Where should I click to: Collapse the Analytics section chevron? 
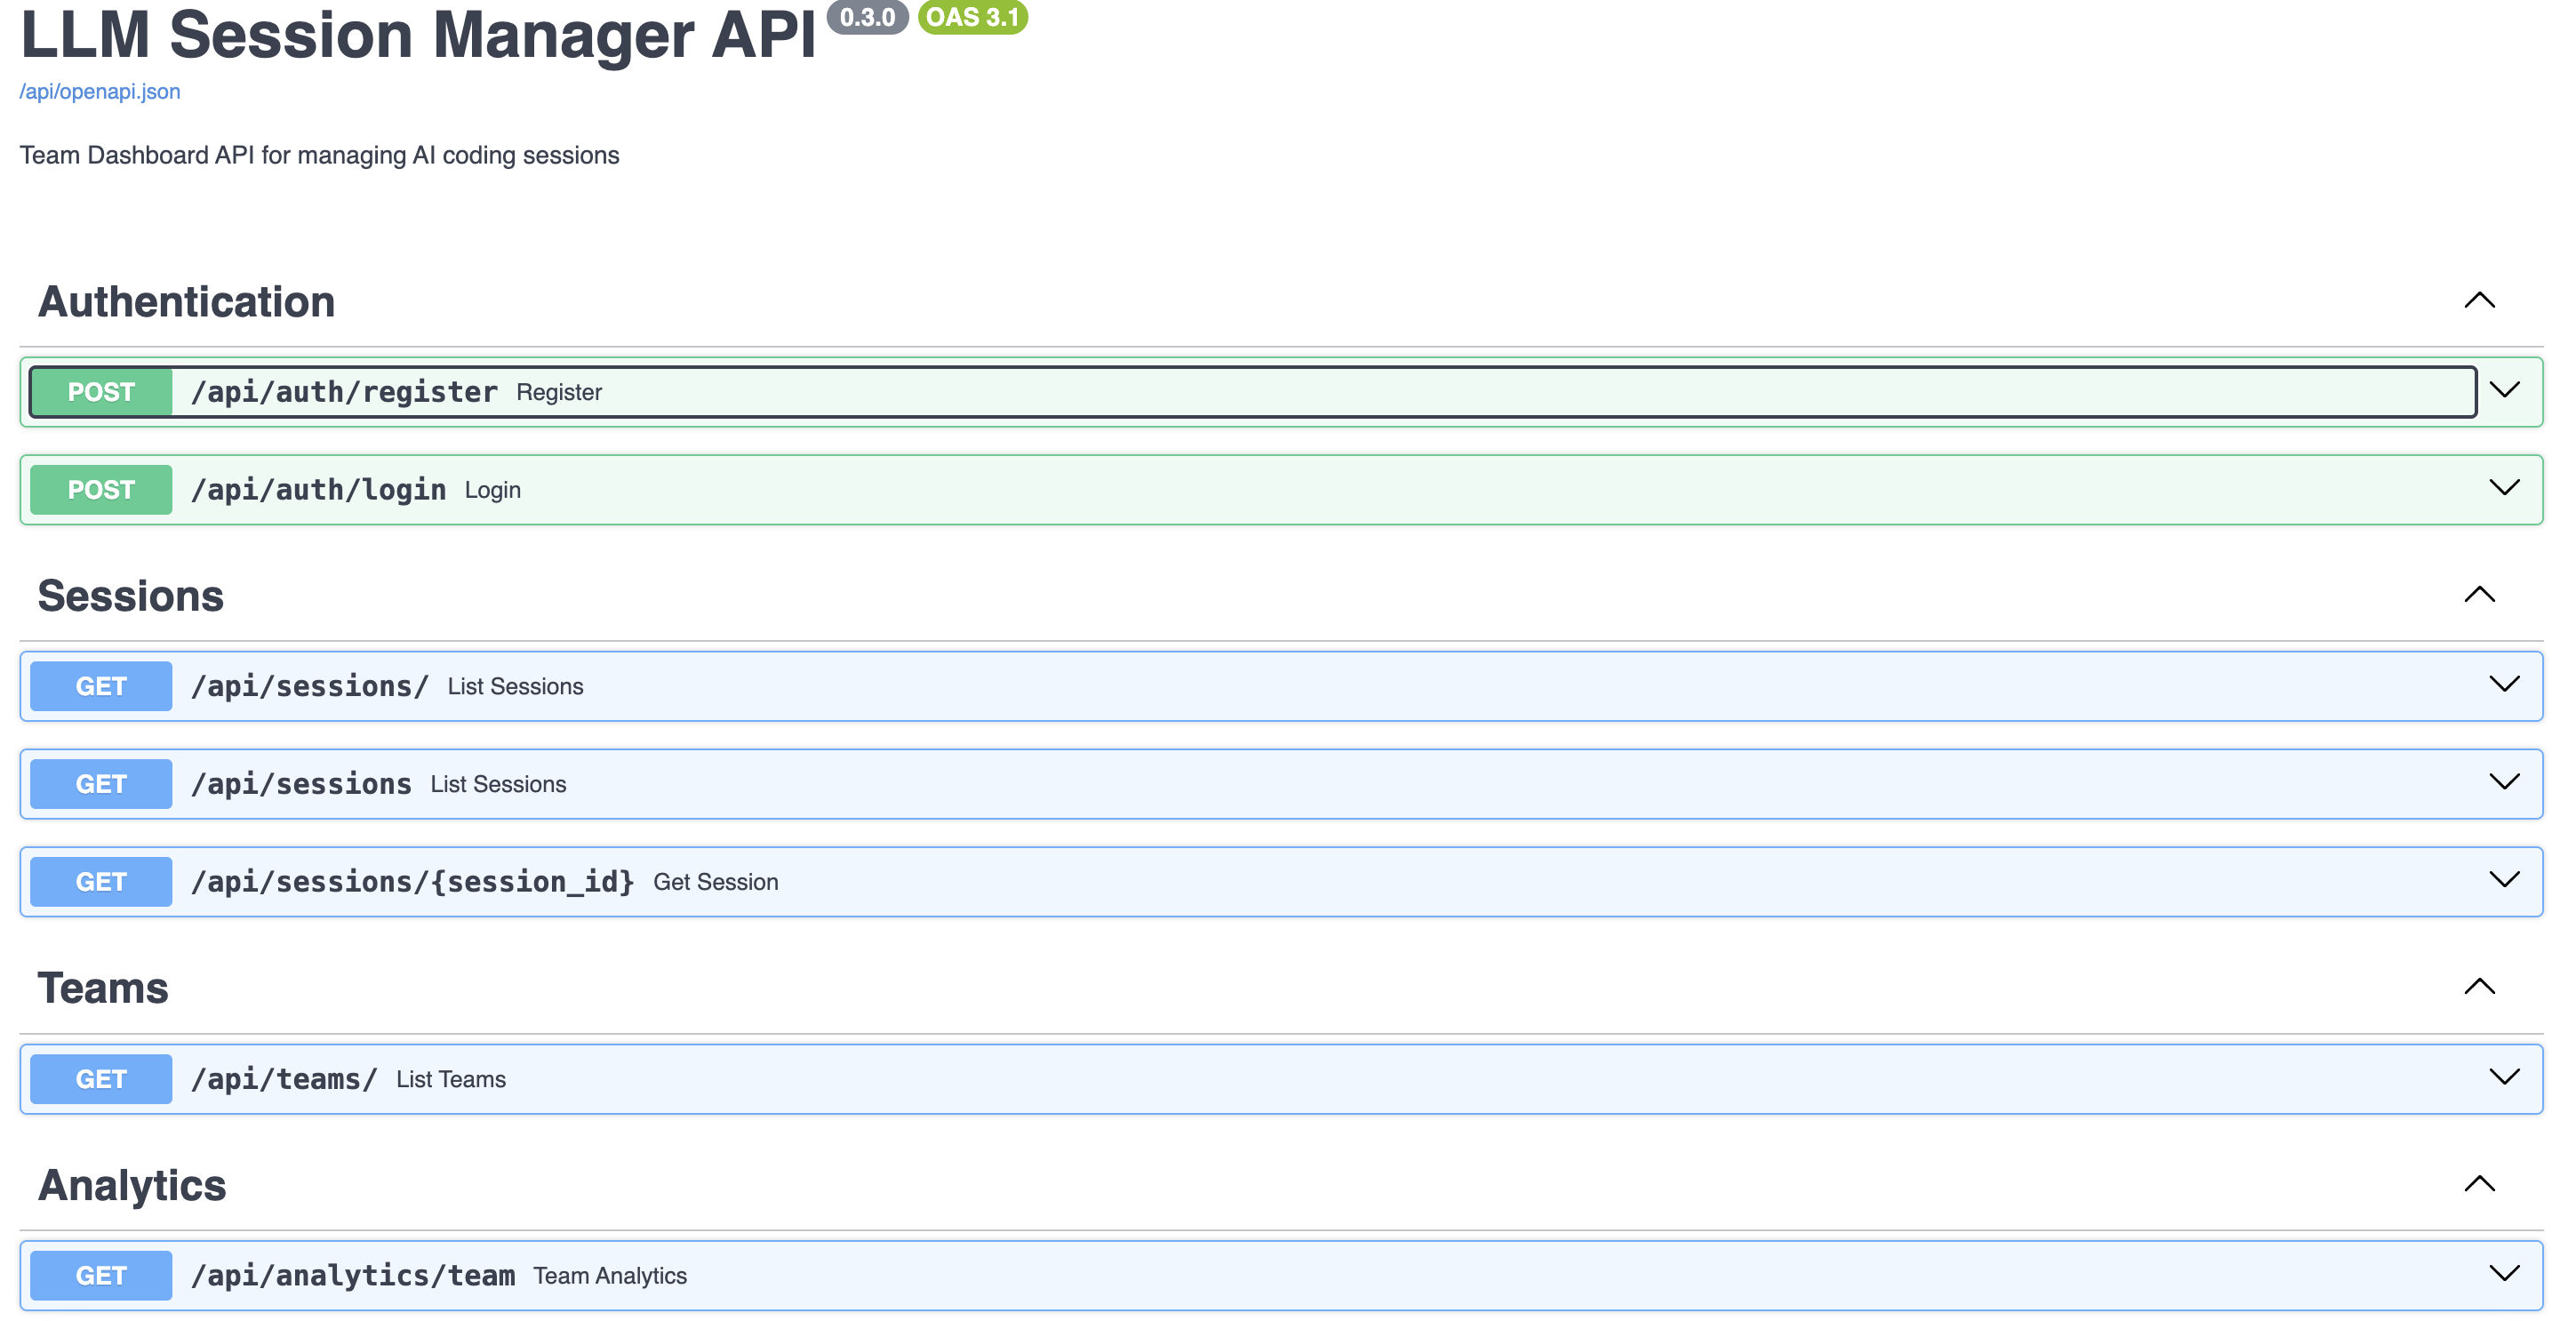[x=2479, y=1184]
